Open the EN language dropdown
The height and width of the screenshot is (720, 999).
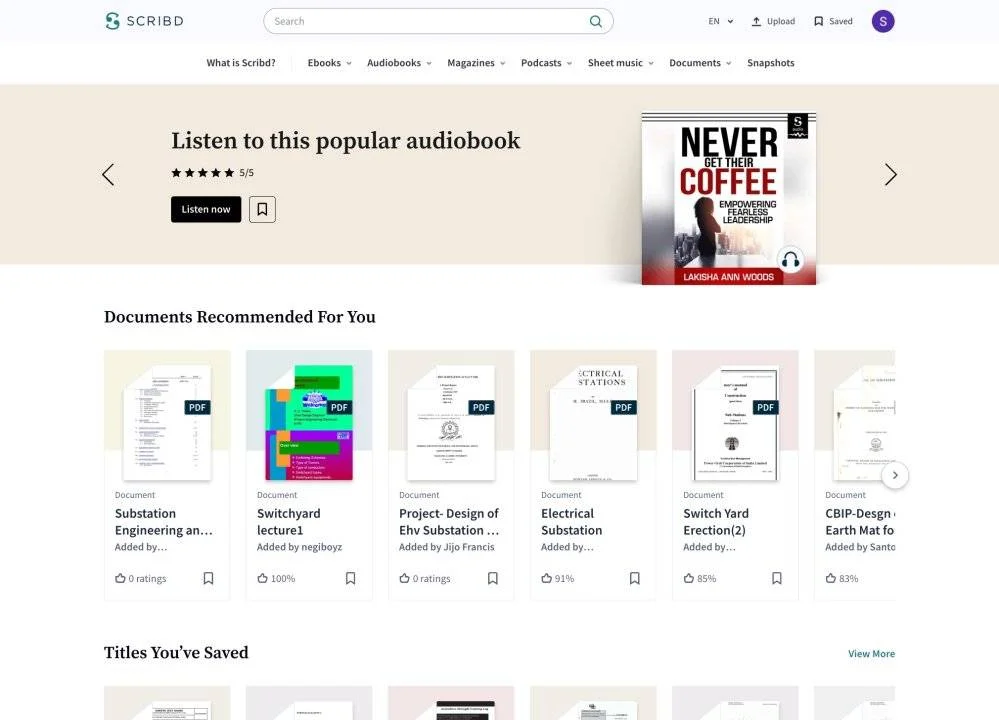(721, 21)
